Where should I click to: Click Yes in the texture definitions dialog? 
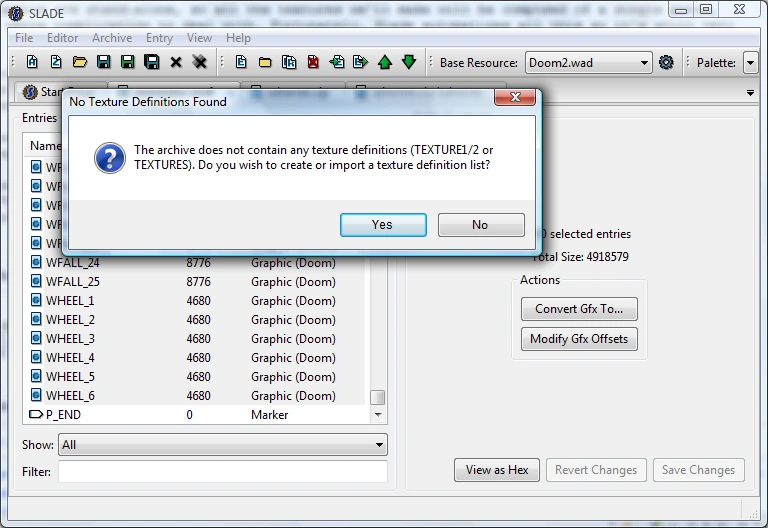tap(383, 225)
